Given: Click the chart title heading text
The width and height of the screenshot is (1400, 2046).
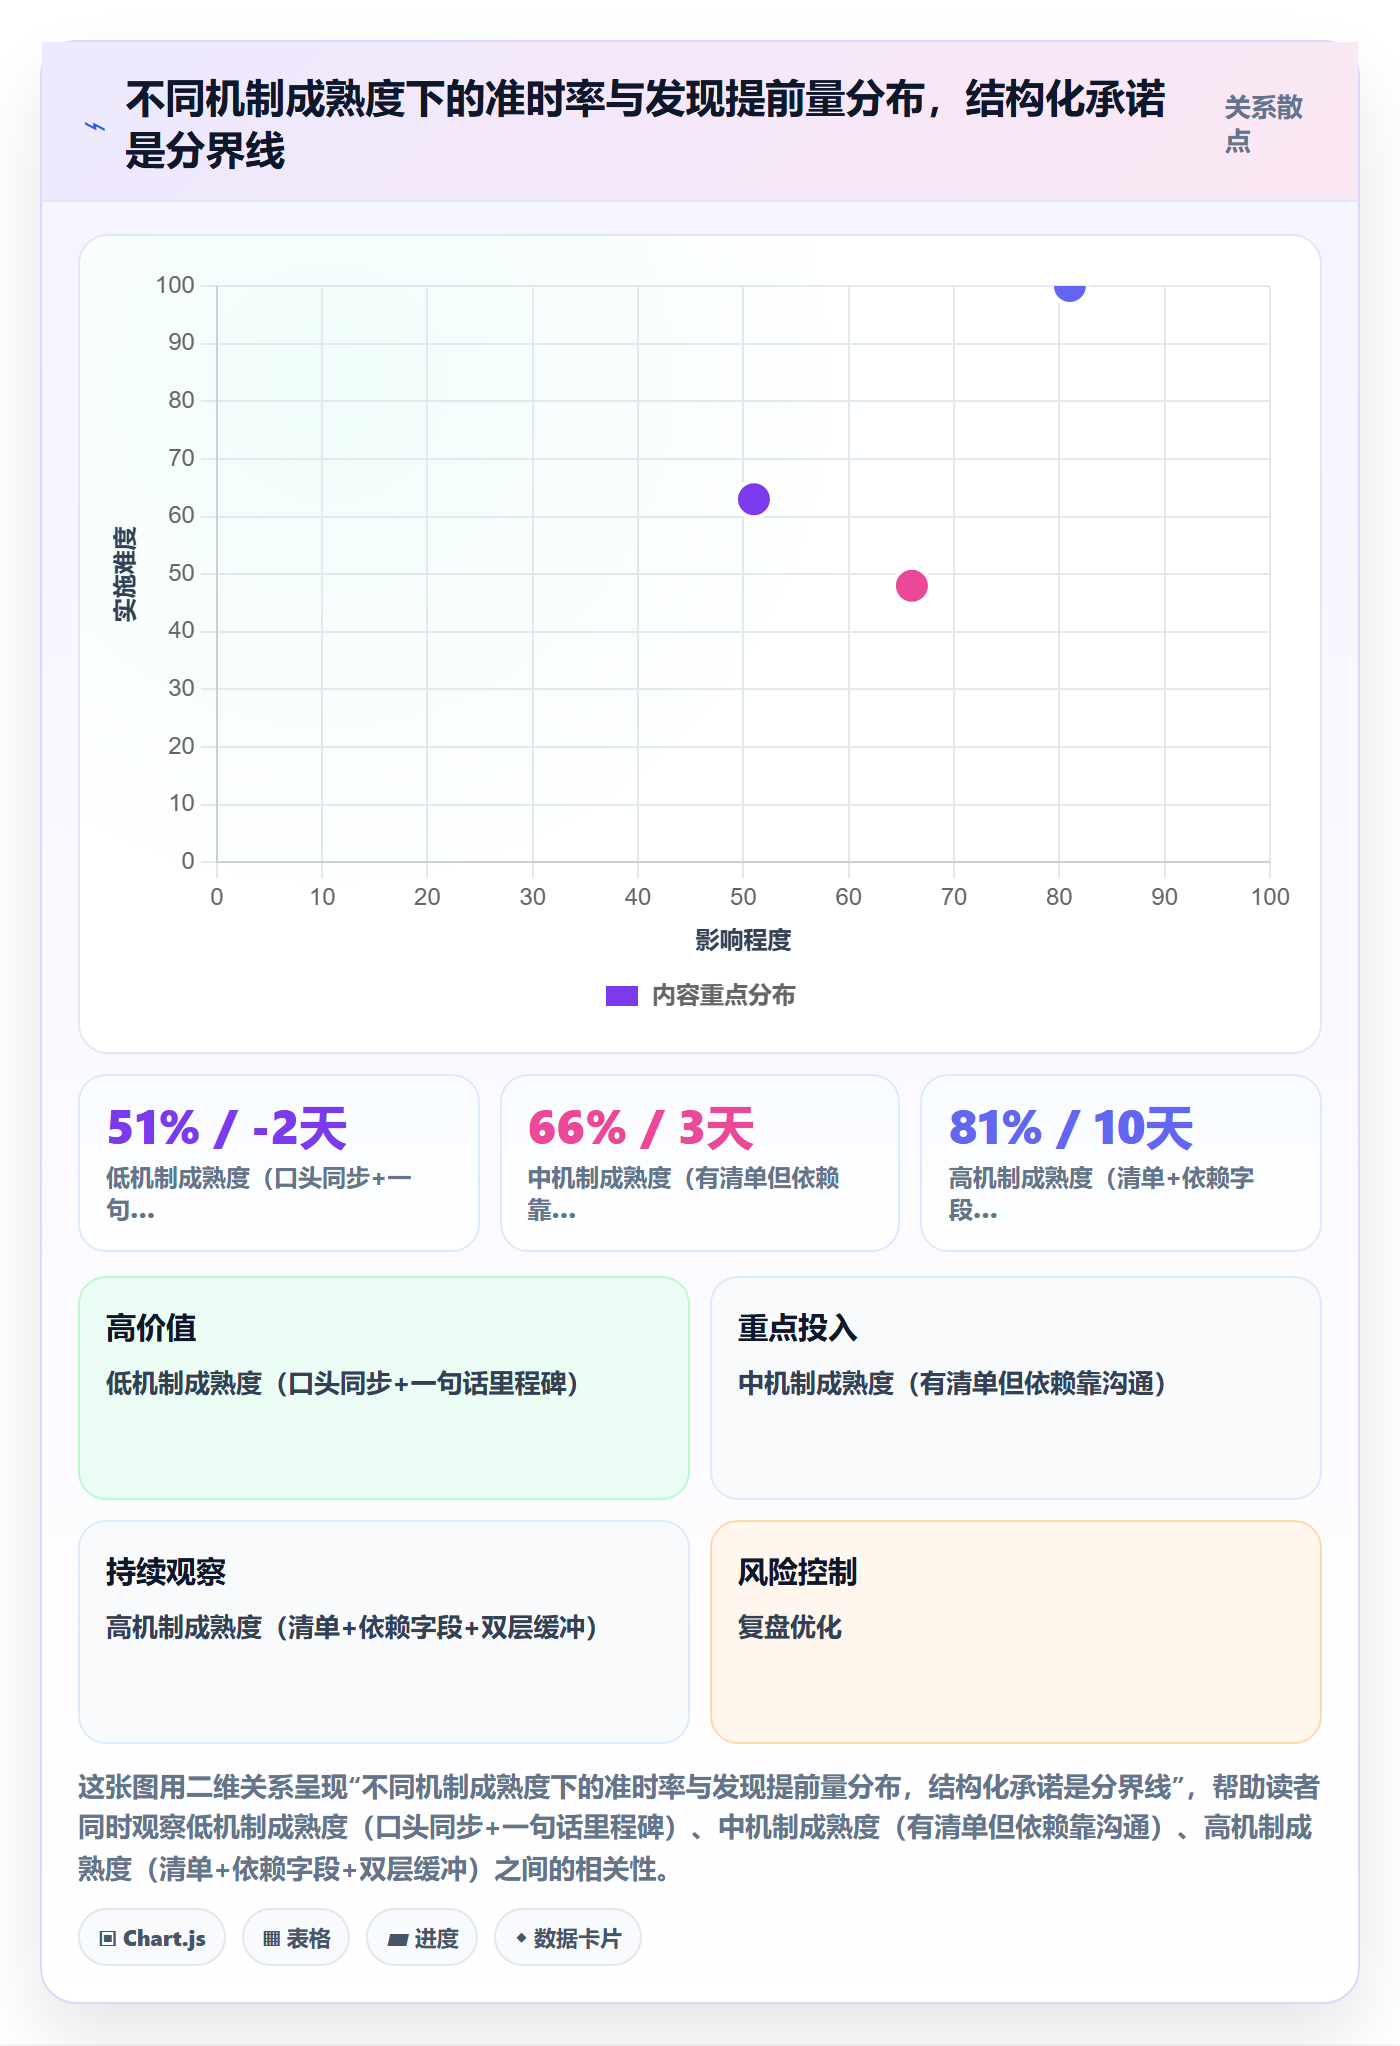Looking at the screenshot, I should (x=645, y=125).
